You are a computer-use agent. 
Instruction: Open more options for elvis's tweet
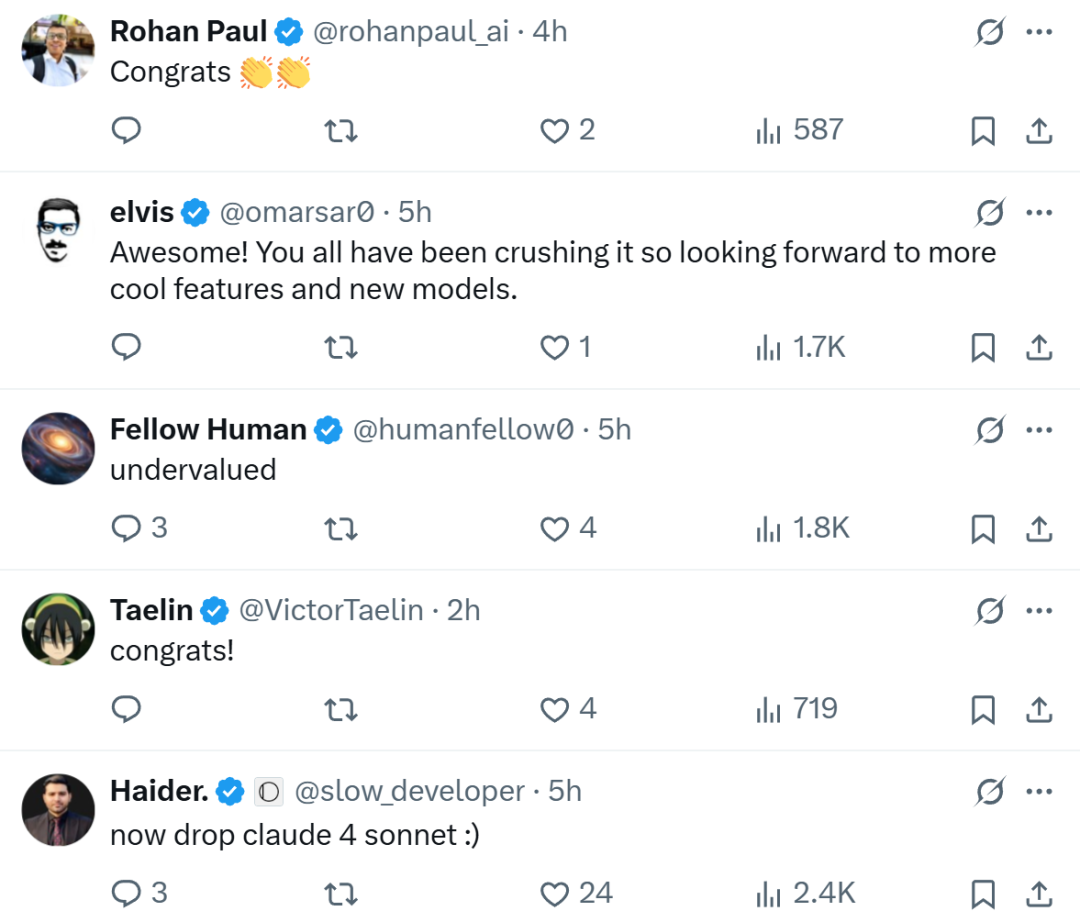click(1040, 212)
